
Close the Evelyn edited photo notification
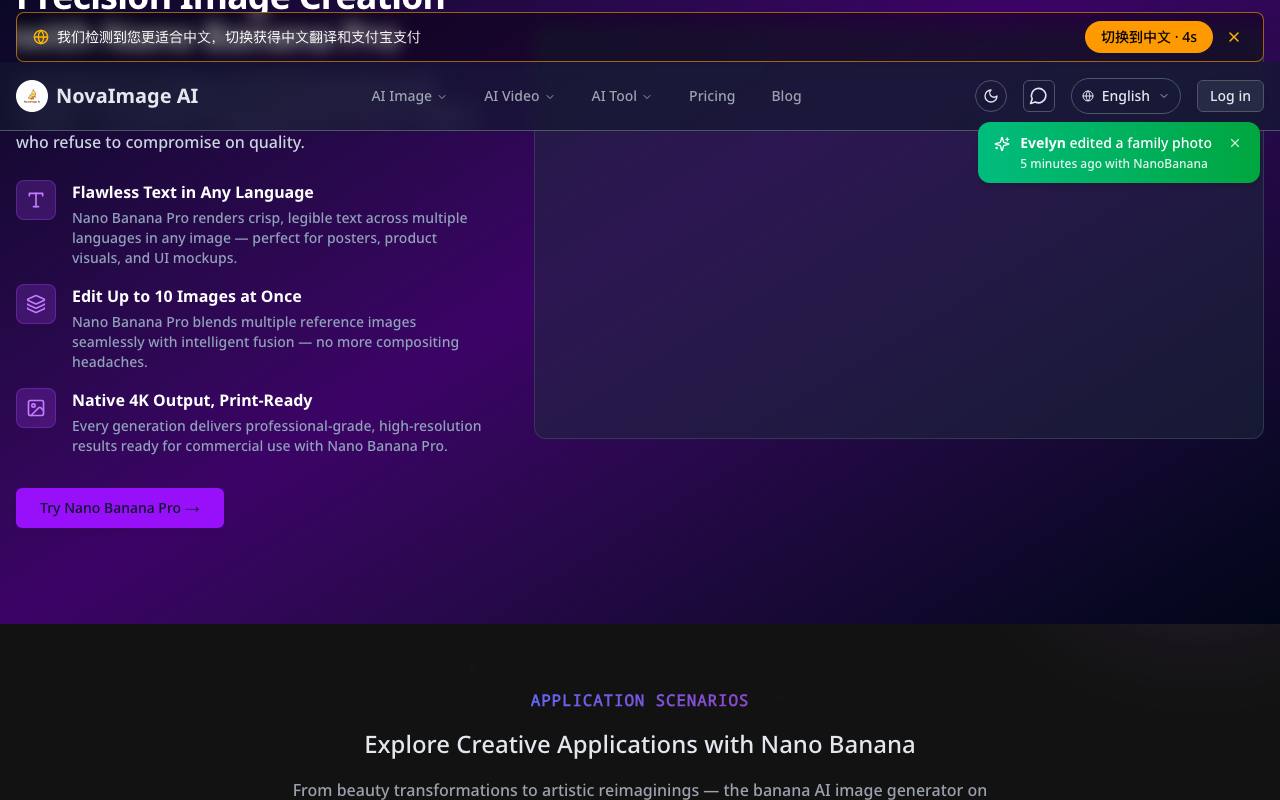click(1235, 143)
